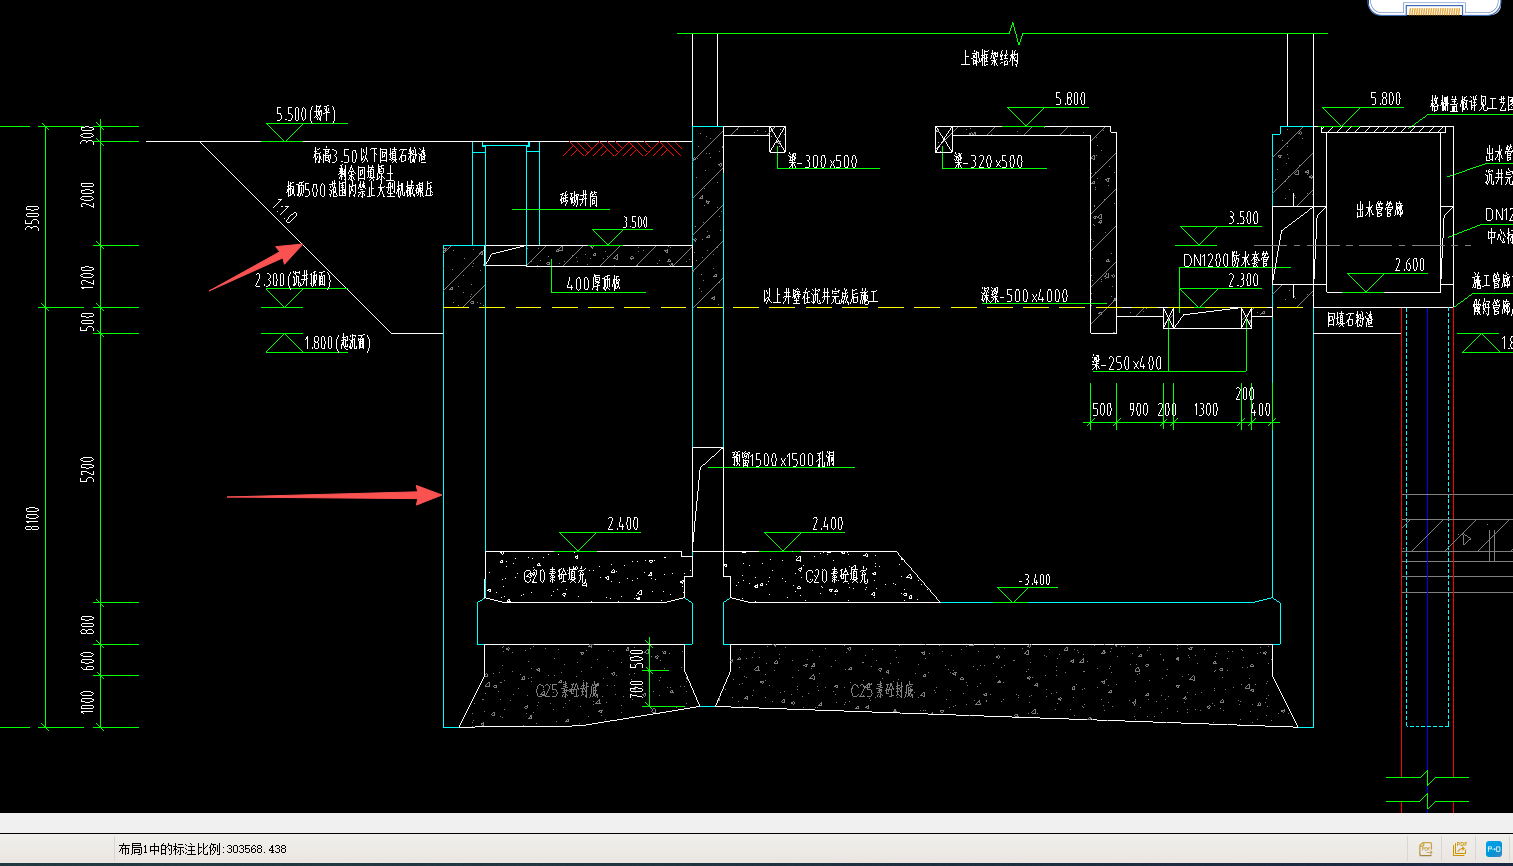The height and width of the screenshot is (866, 1513).
Task: Click the floating widget handle at top right
Action: tap(1434, 8)
